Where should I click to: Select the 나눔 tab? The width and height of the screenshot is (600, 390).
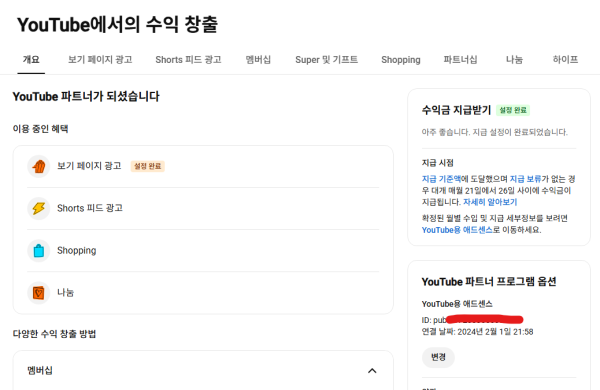[x=514, y=60]
